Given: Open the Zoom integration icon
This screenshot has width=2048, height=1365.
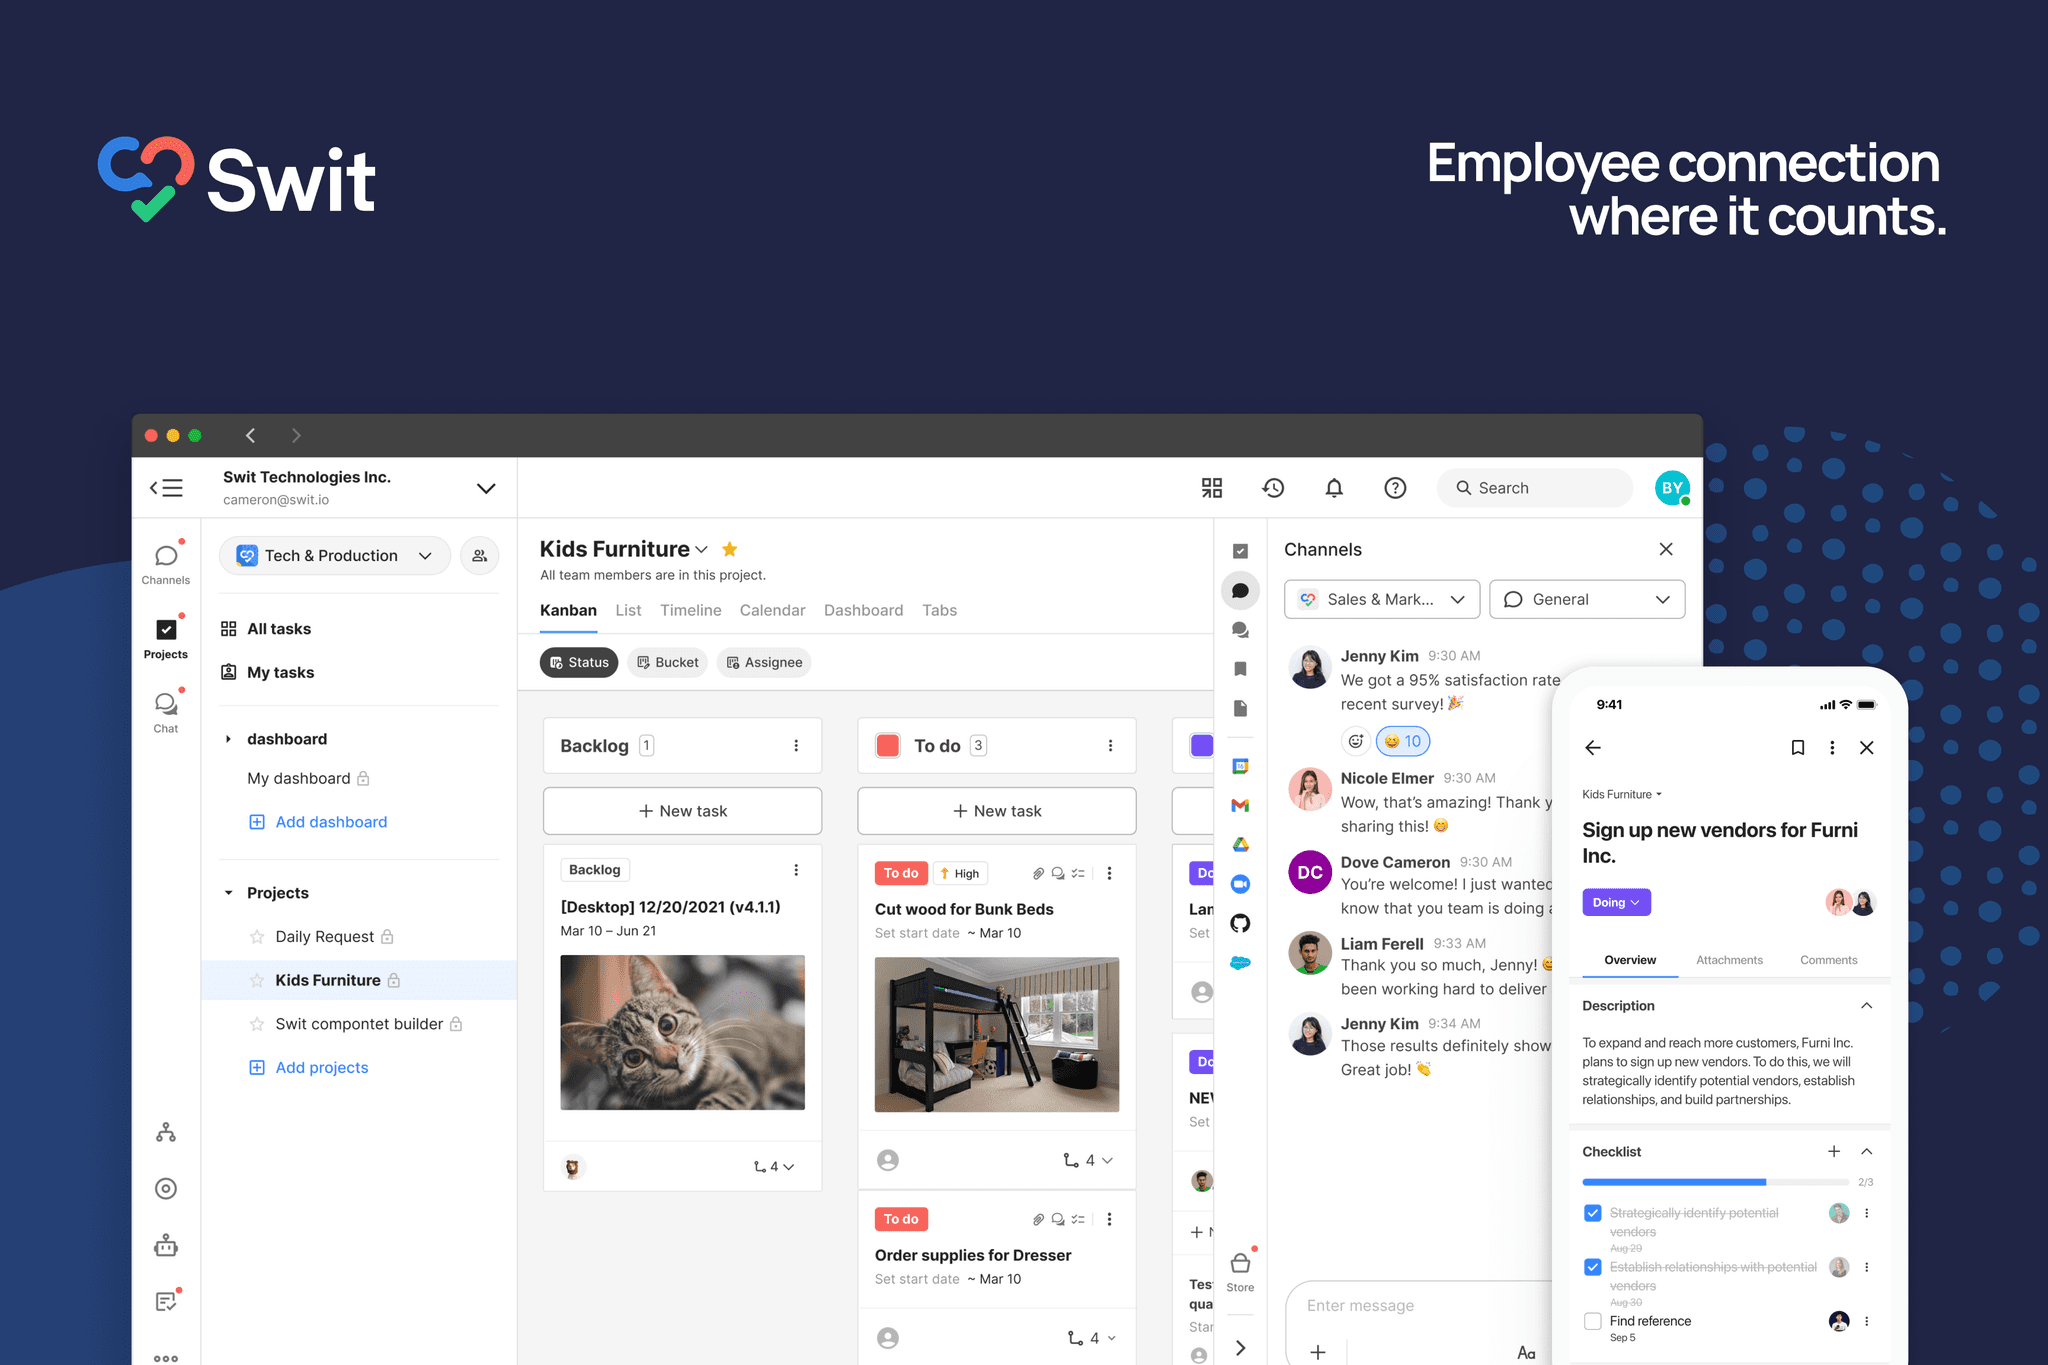Looking at the screenshot, I should 1240,884.
